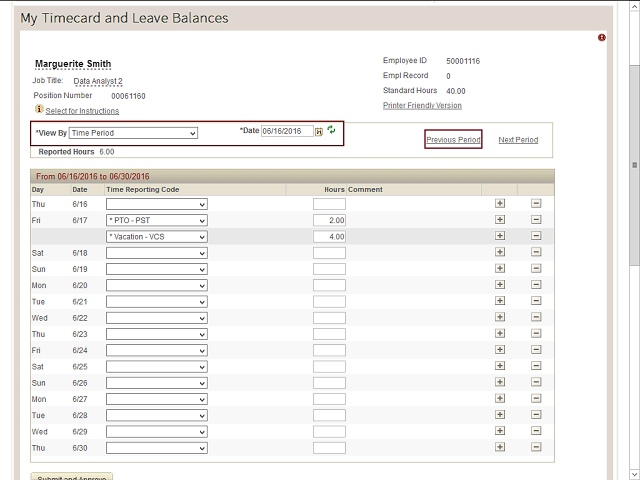The width and height of the screenshot is (640, 480).
Task: Open the View By dropdown
Action: point(134,132)
